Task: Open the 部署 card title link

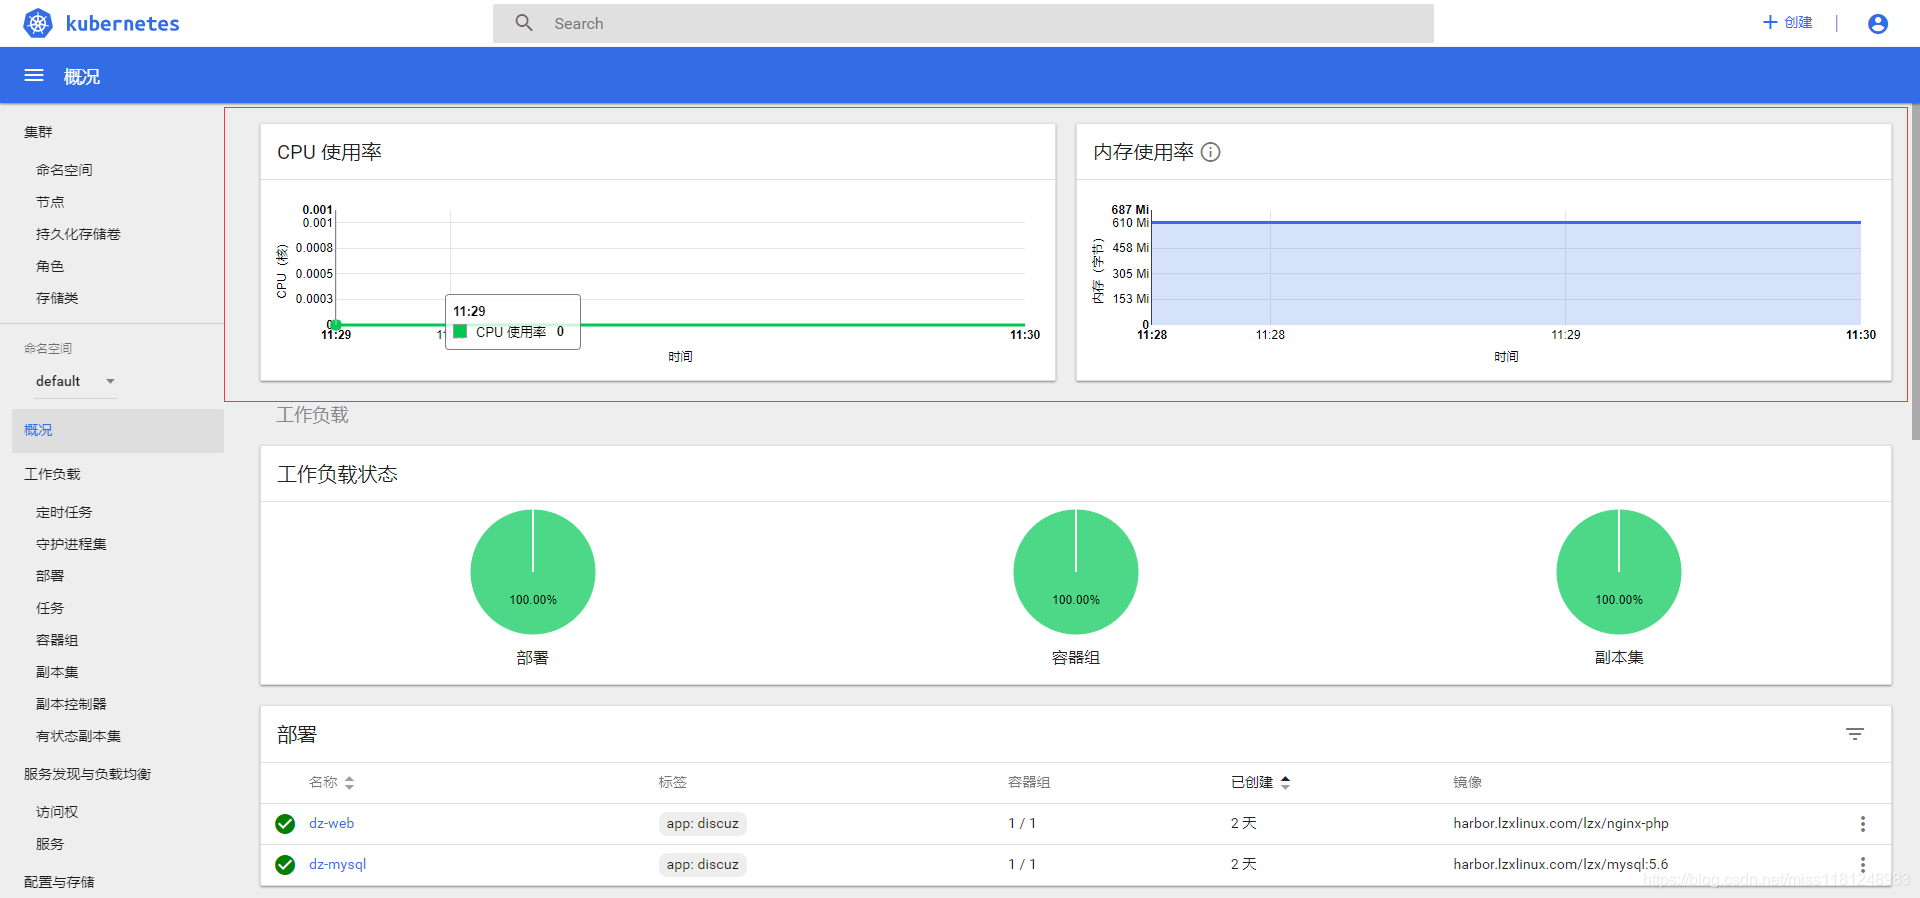Action: [x=297, y=735]
